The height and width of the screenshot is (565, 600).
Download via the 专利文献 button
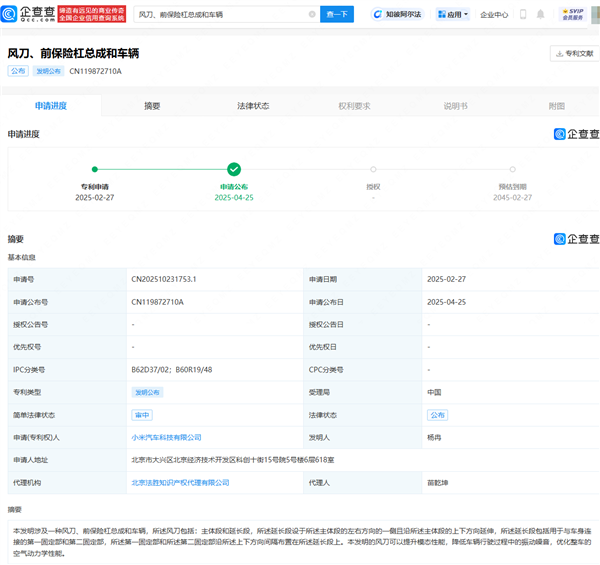(x=573, y=53)
